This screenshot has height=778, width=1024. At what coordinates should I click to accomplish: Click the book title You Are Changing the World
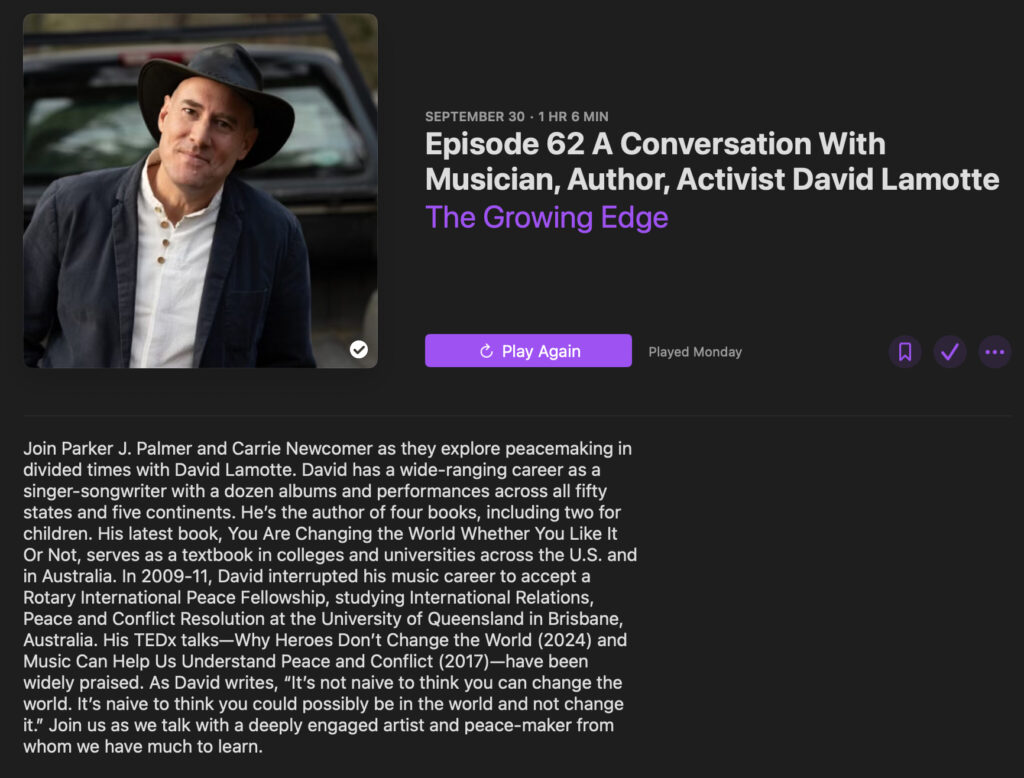(343, 534)
